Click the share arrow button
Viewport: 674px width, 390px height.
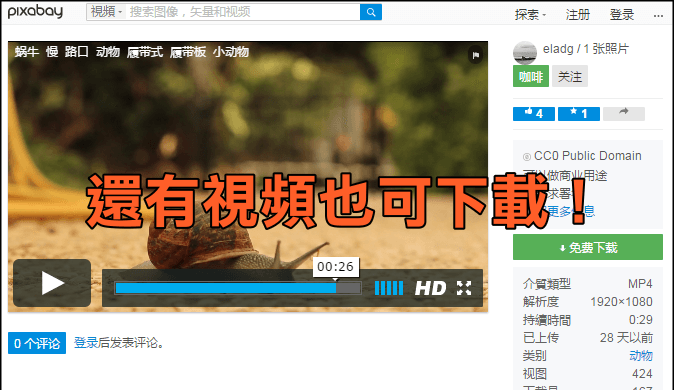point(624,114)
